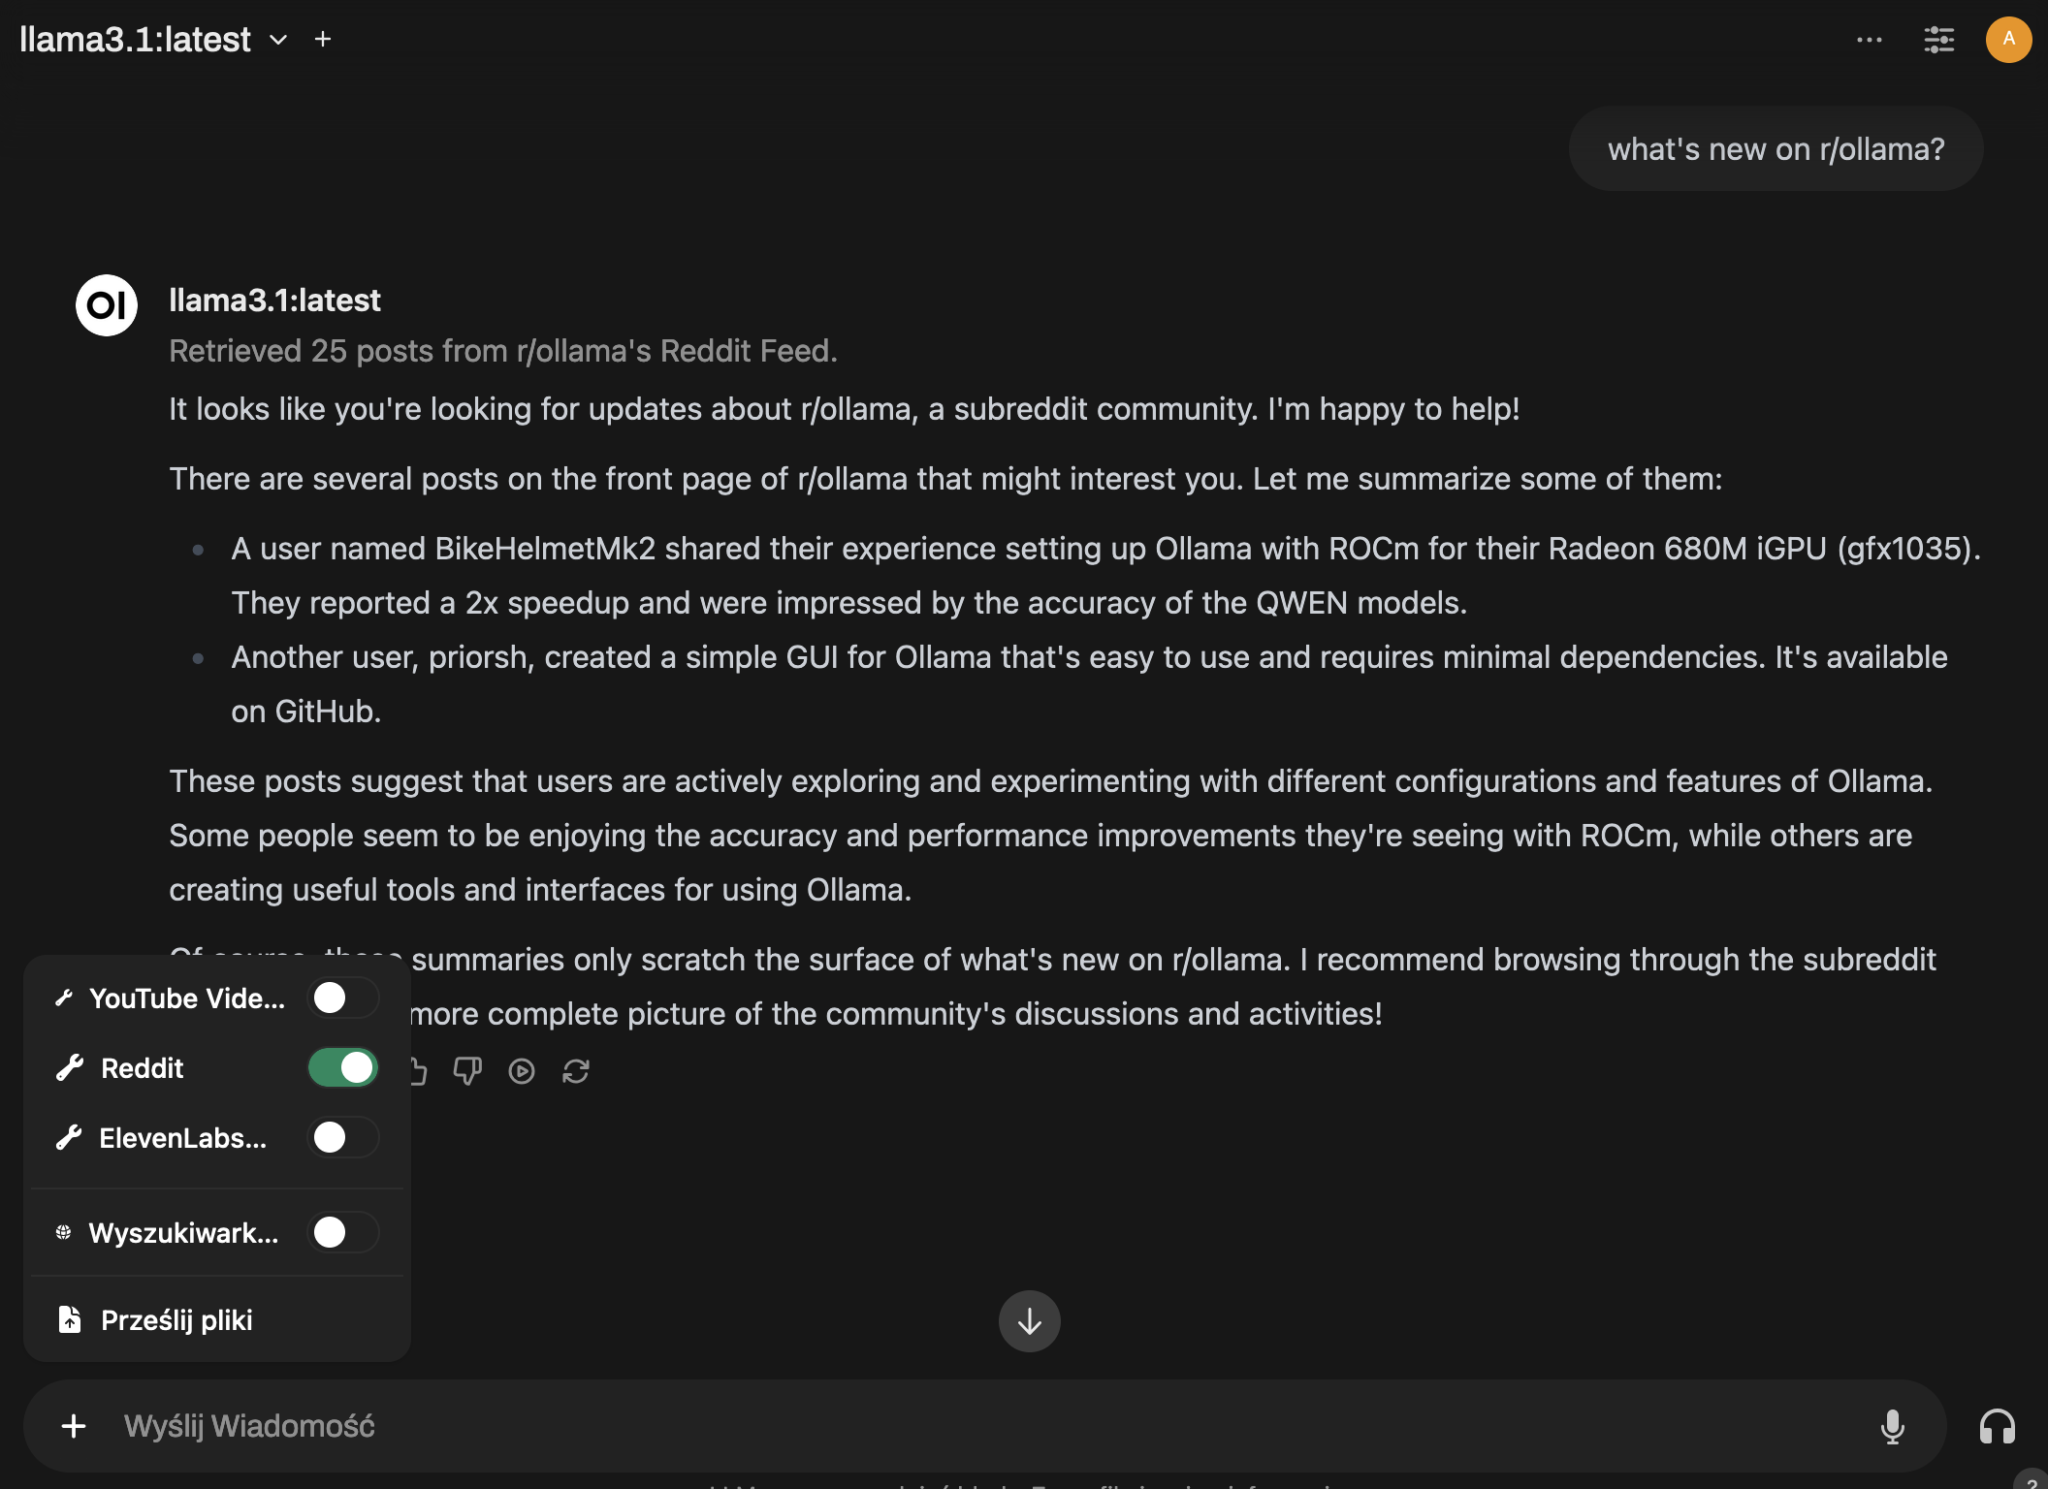Expand the plus menu in the message input
2048x1489 pixels.
pyautogui.click(x=74, y=1425)
